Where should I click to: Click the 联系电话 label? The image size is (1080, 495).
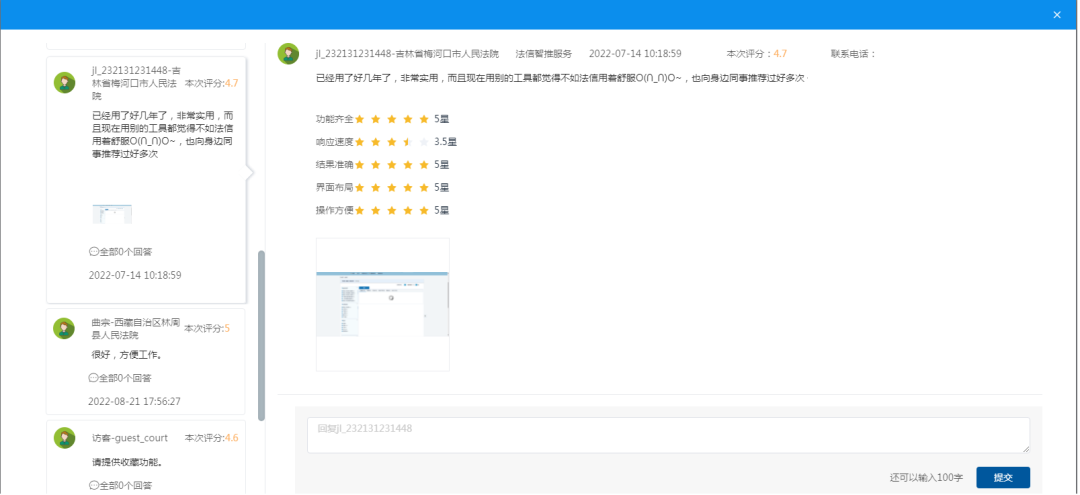point(853,54)
